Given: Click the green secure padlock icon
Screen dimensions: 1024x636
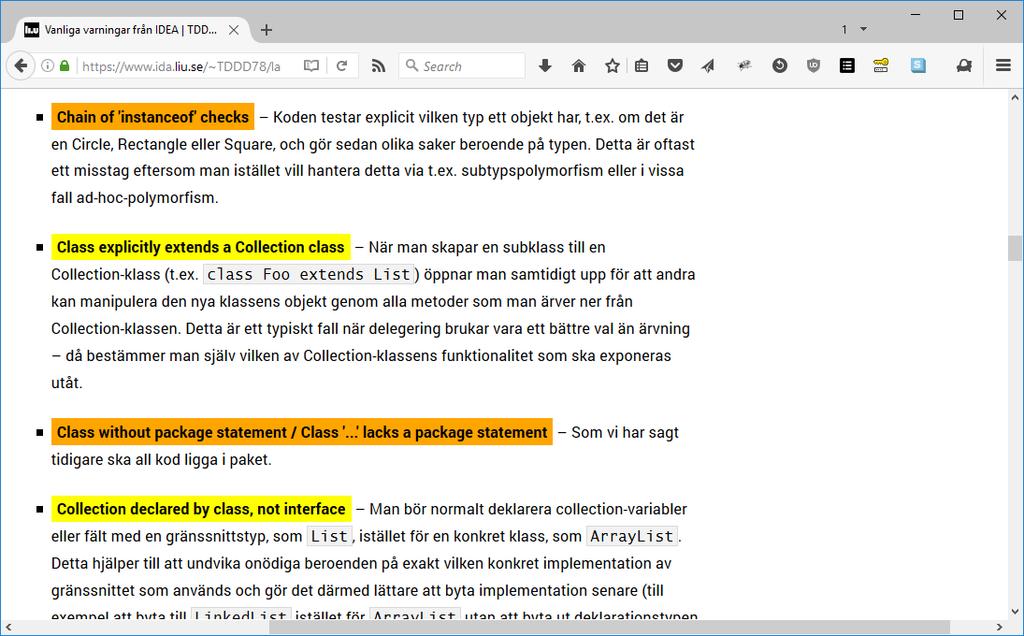Looking at the screenshot, I should 64,66.
